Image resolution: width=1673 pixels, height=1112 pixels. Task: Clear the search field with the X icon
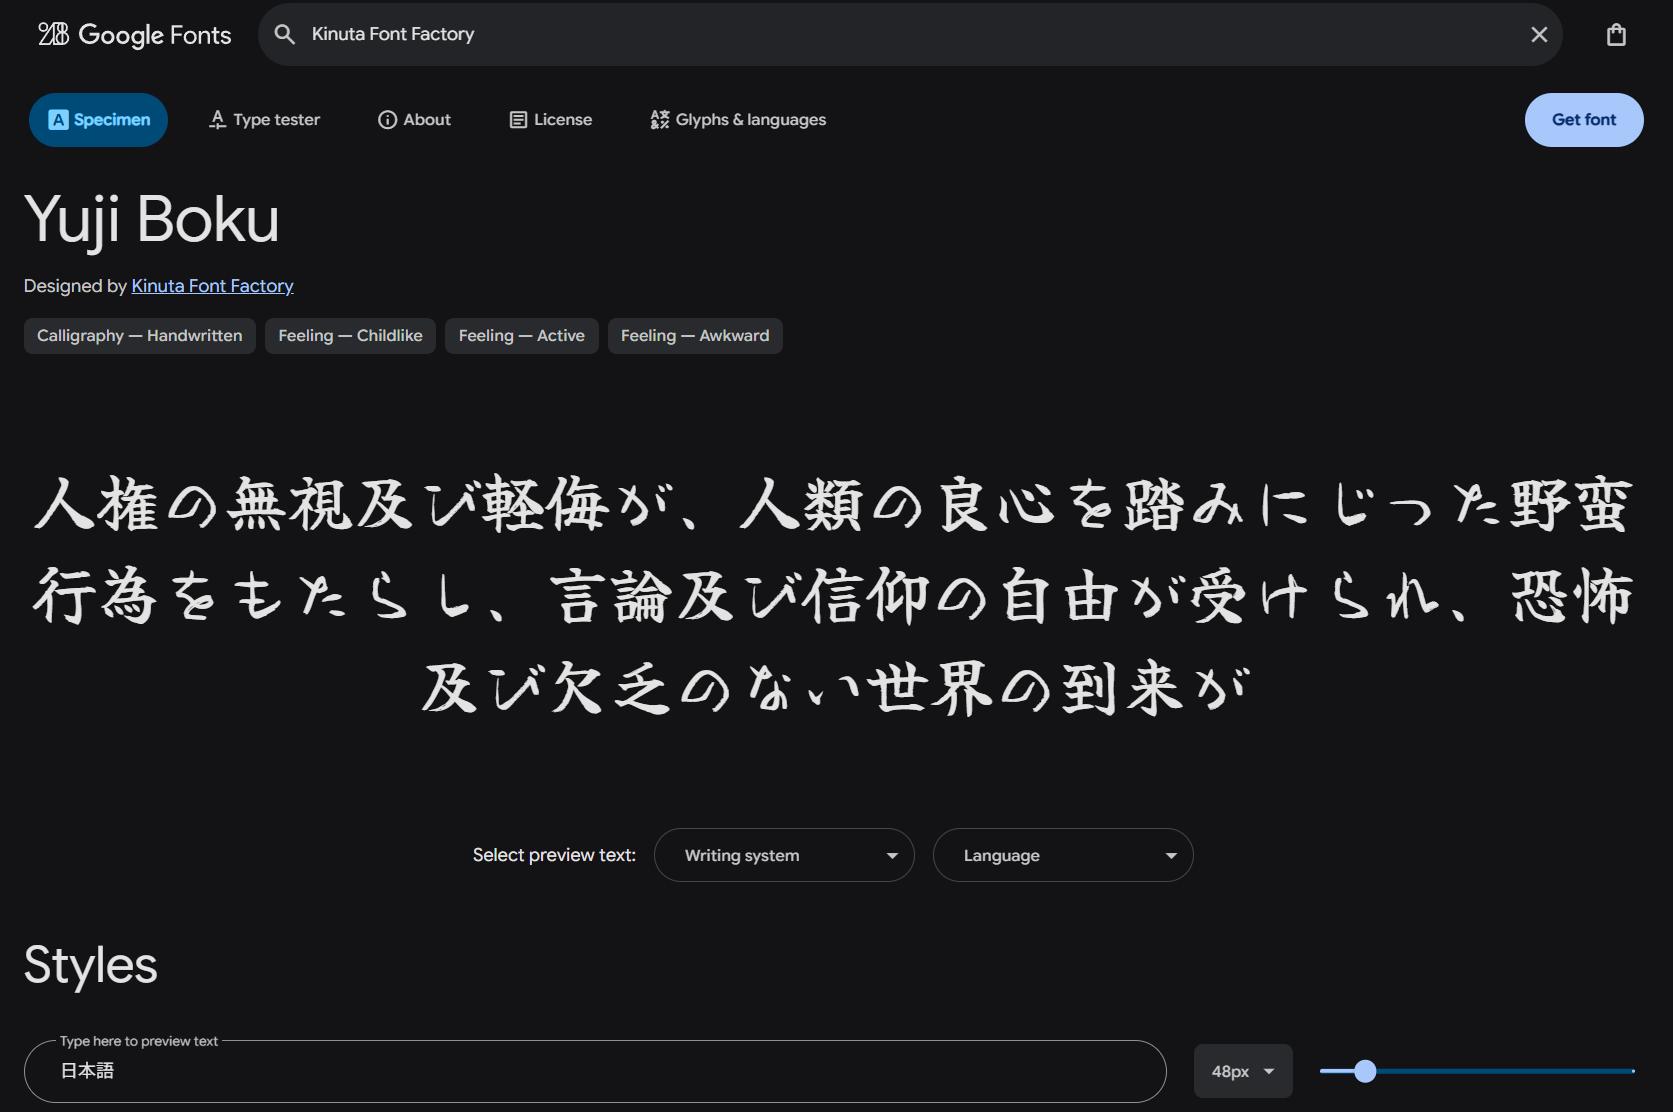click(x=1537, y=34)
